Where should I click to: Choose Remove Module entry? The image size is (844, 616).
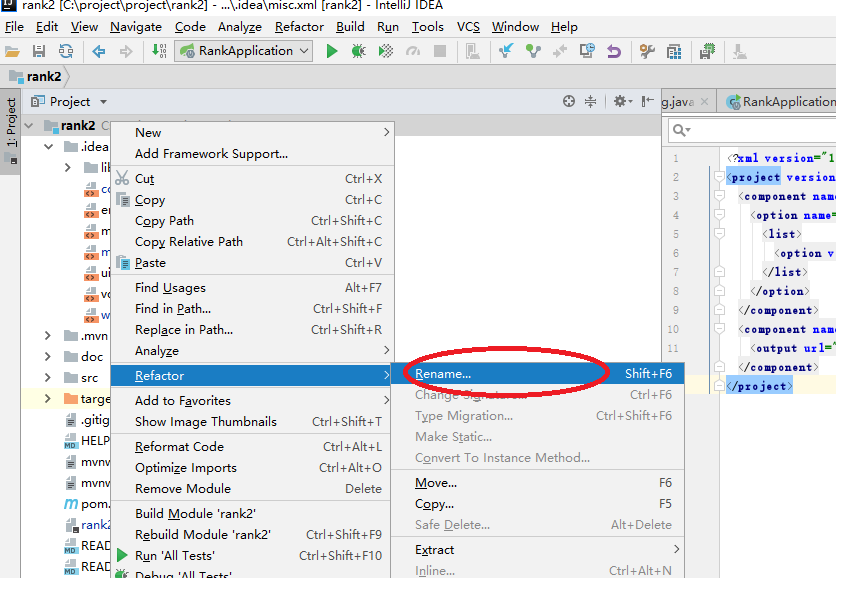point(252,489)
